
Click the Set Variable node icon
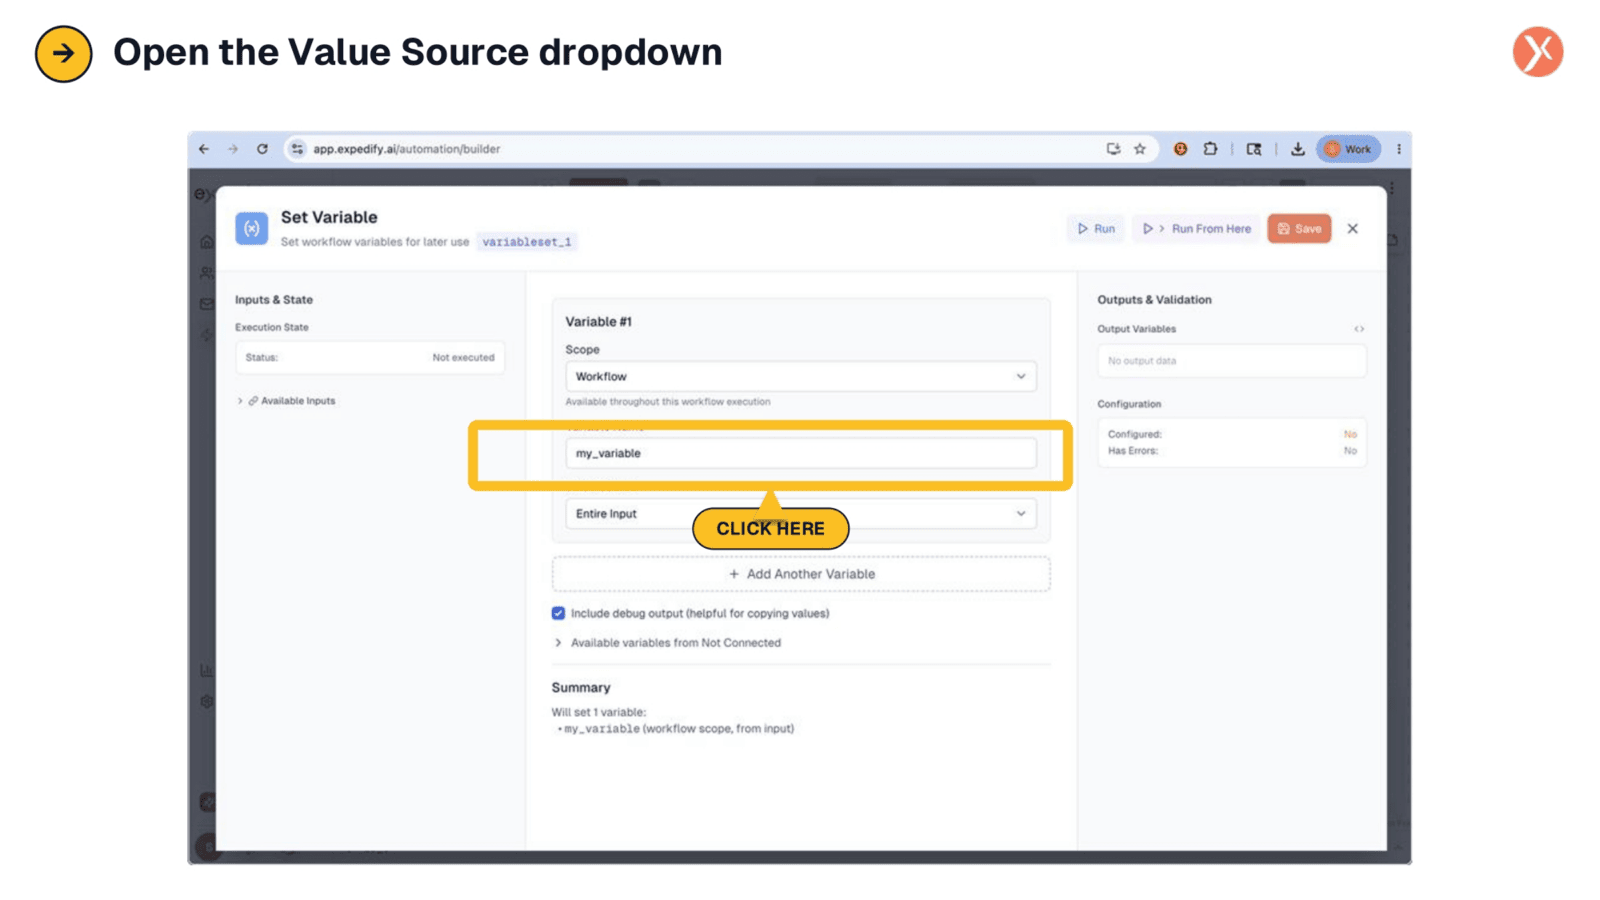[251, 228]
